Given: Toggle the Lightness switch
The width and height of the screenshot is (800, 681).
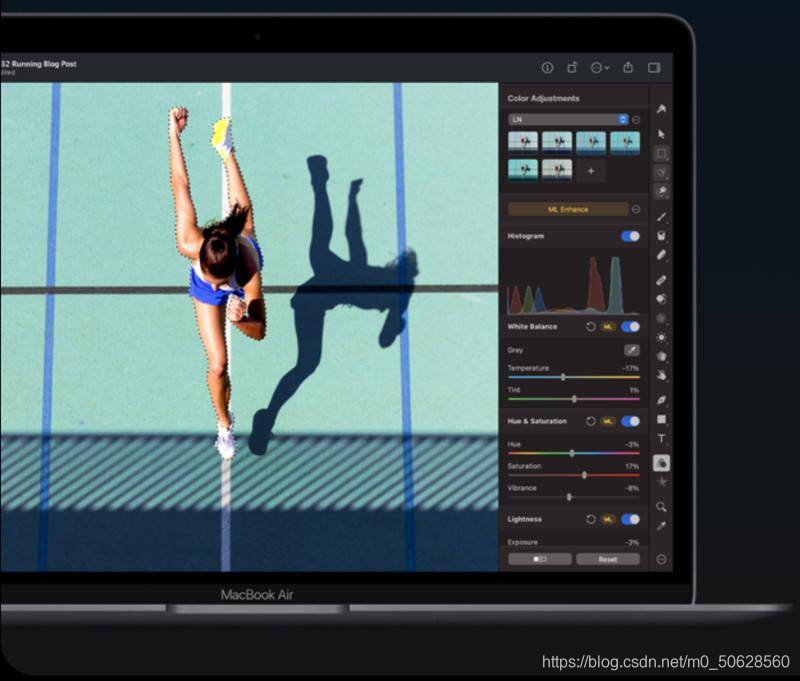Looking at the screenshot, I should tap(630, 519).
